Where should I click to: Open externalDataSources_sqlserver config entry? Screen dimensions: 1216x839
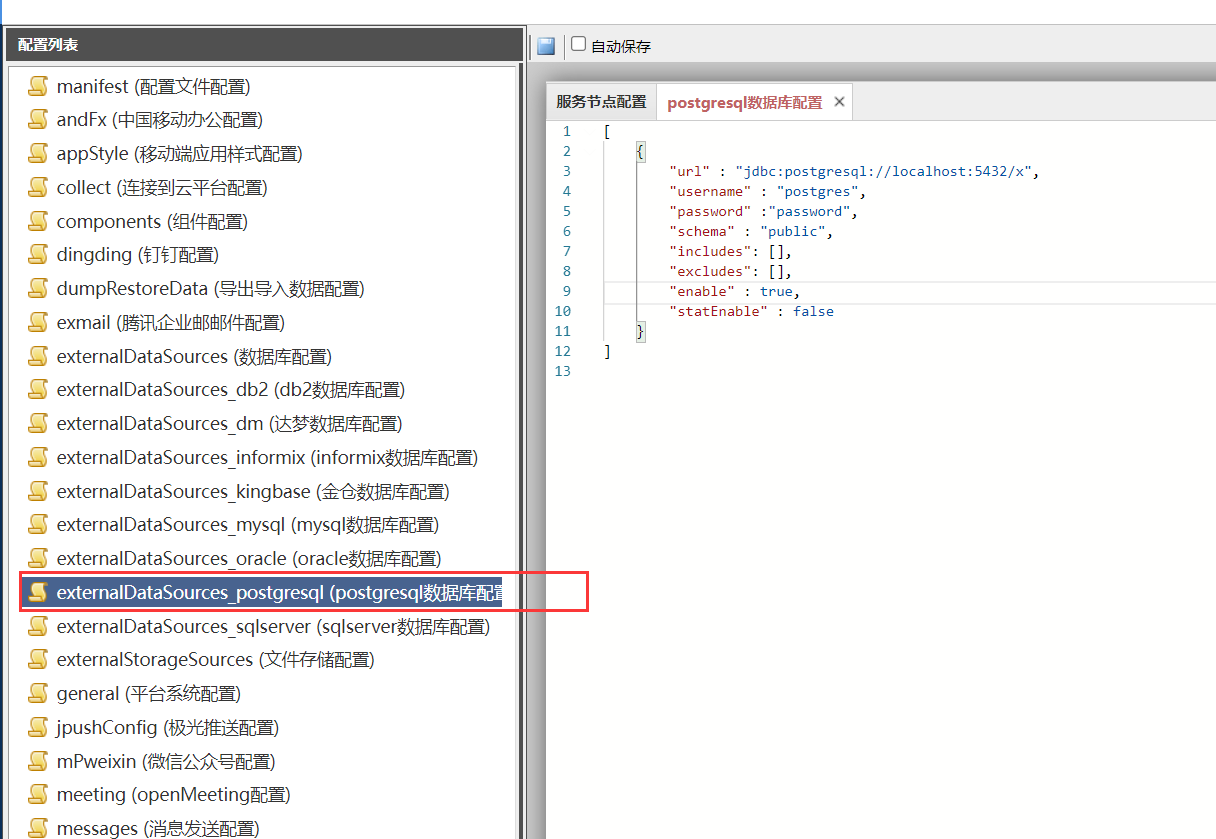pos(273,627)
